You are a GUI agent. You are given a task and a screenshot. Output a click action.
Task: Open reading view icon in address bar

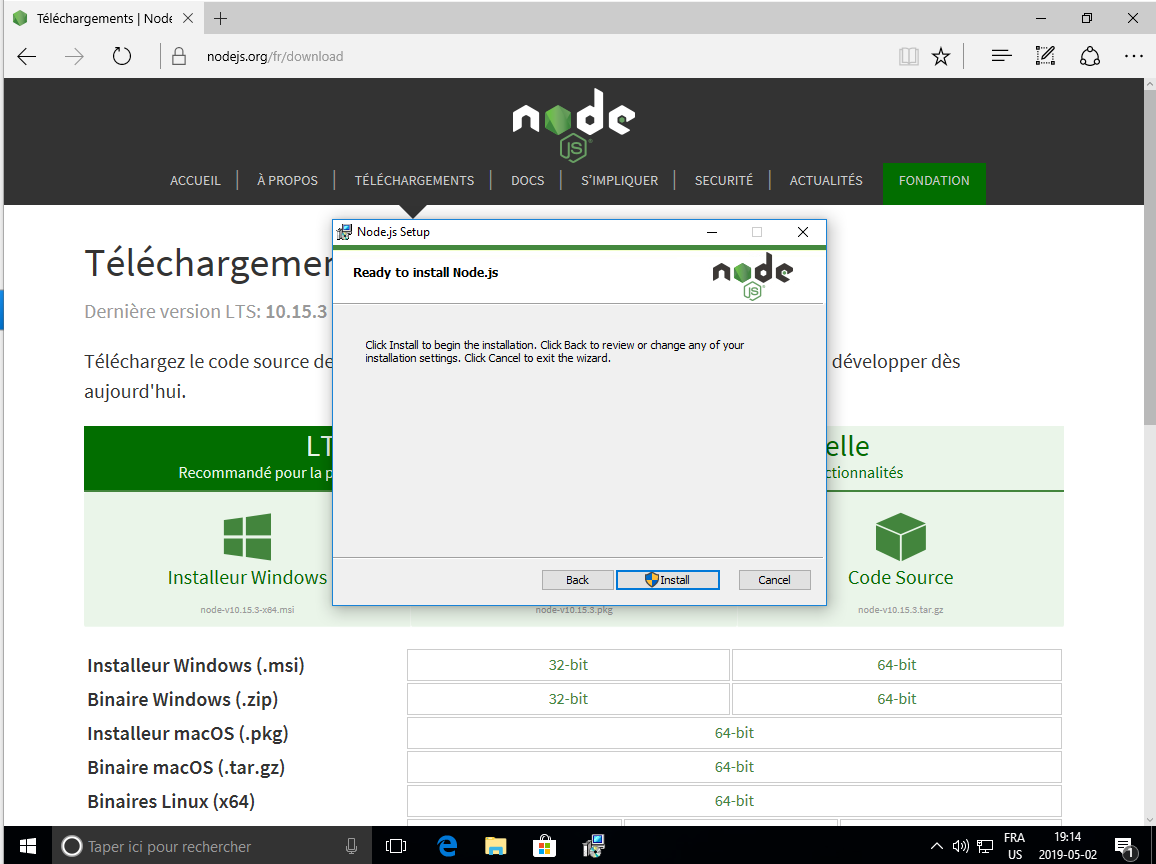pos(908,57)
